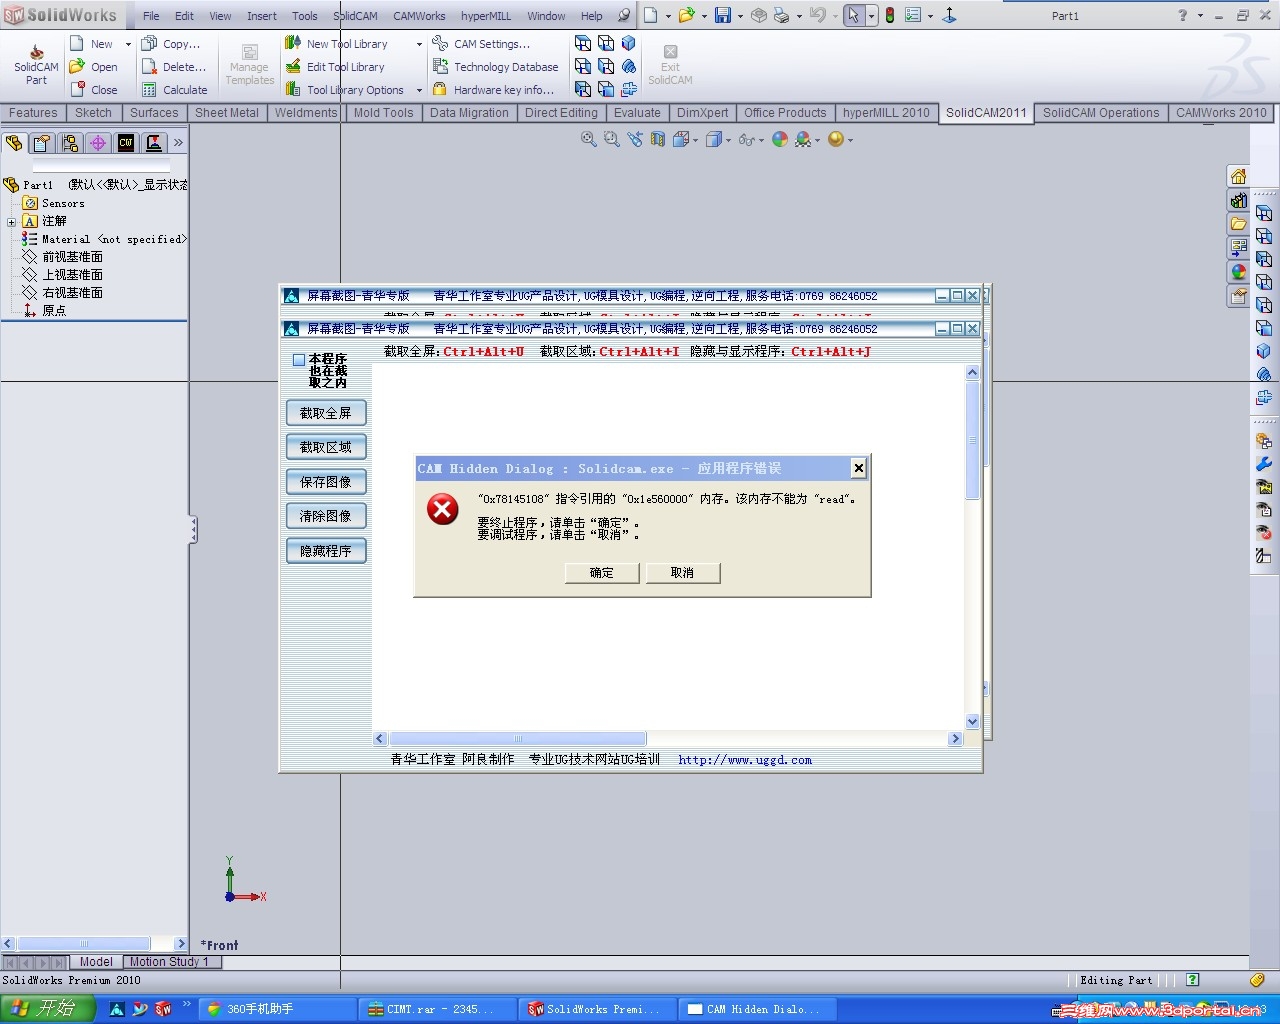Show more manager tabs via the chevron
Image resolution: width=1280 pixels, height=1024 pixels.
tap(178, 143)
